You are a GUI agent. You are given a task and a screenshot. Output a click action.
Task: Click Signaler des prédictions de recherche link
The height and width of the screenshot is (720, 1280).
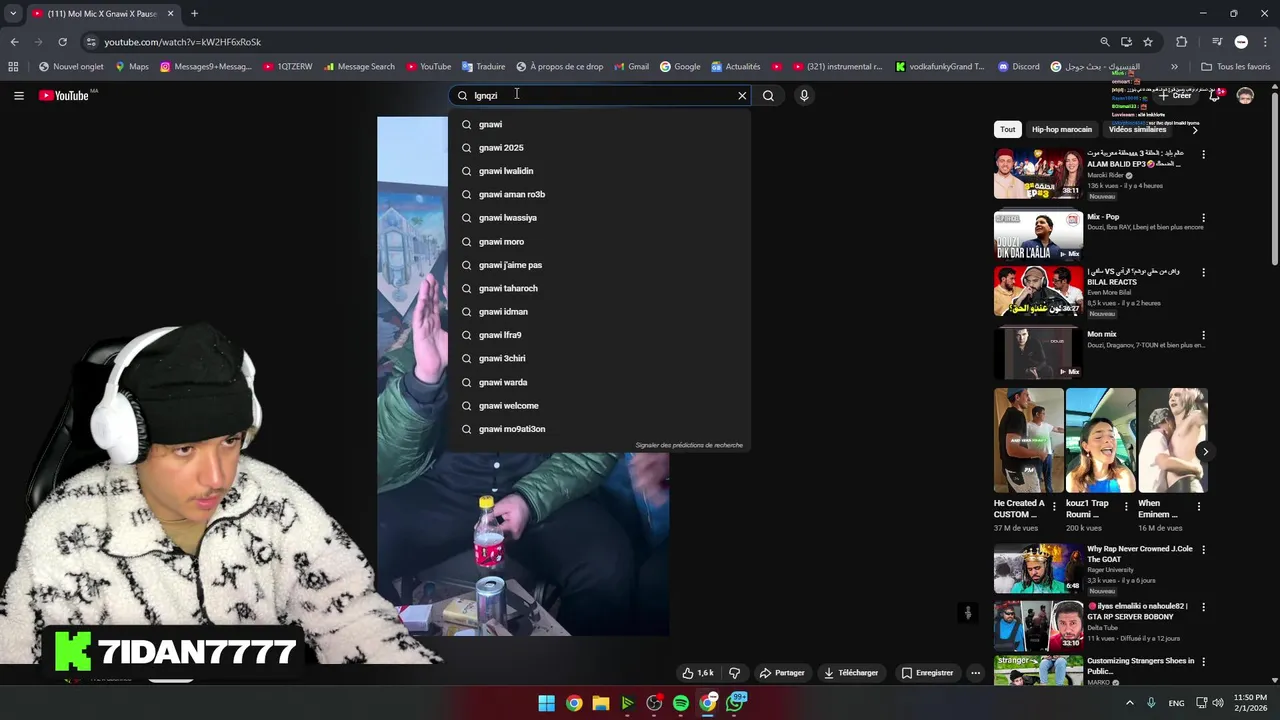tap(689, 445)
